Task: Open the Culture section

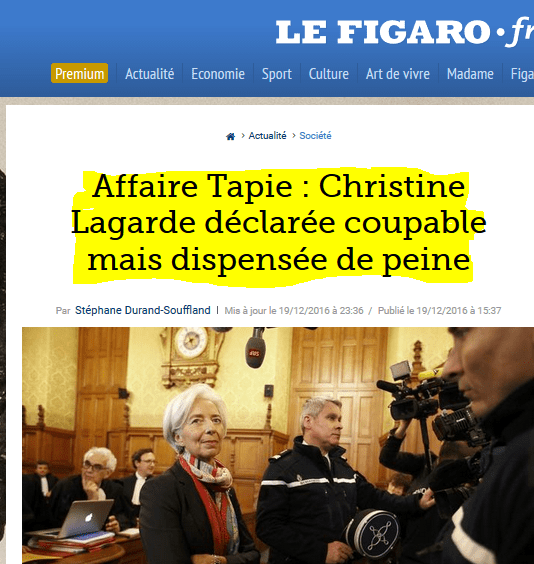Action: click(329, 74)
